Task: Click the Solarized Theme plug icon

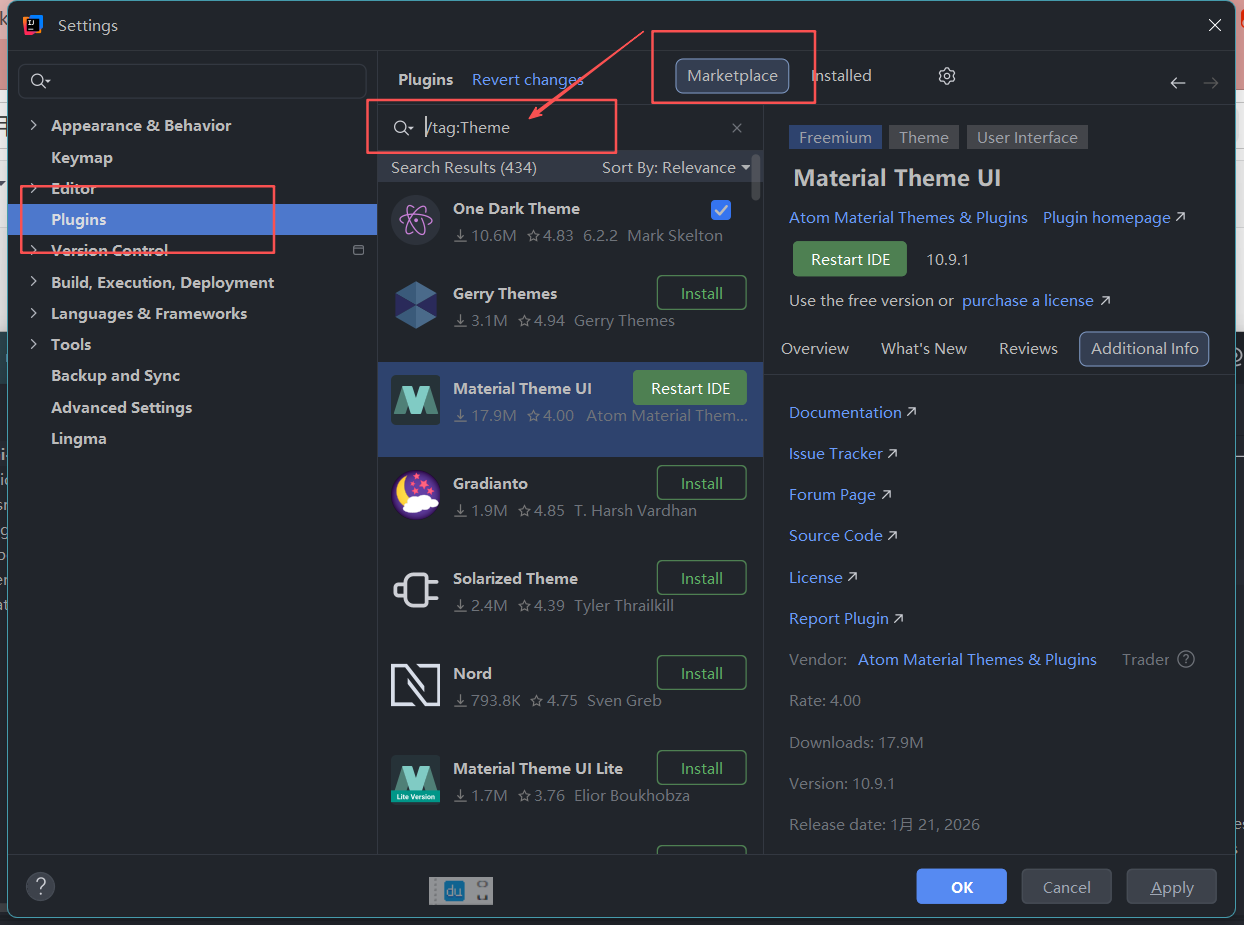Action: coord(415,590)
